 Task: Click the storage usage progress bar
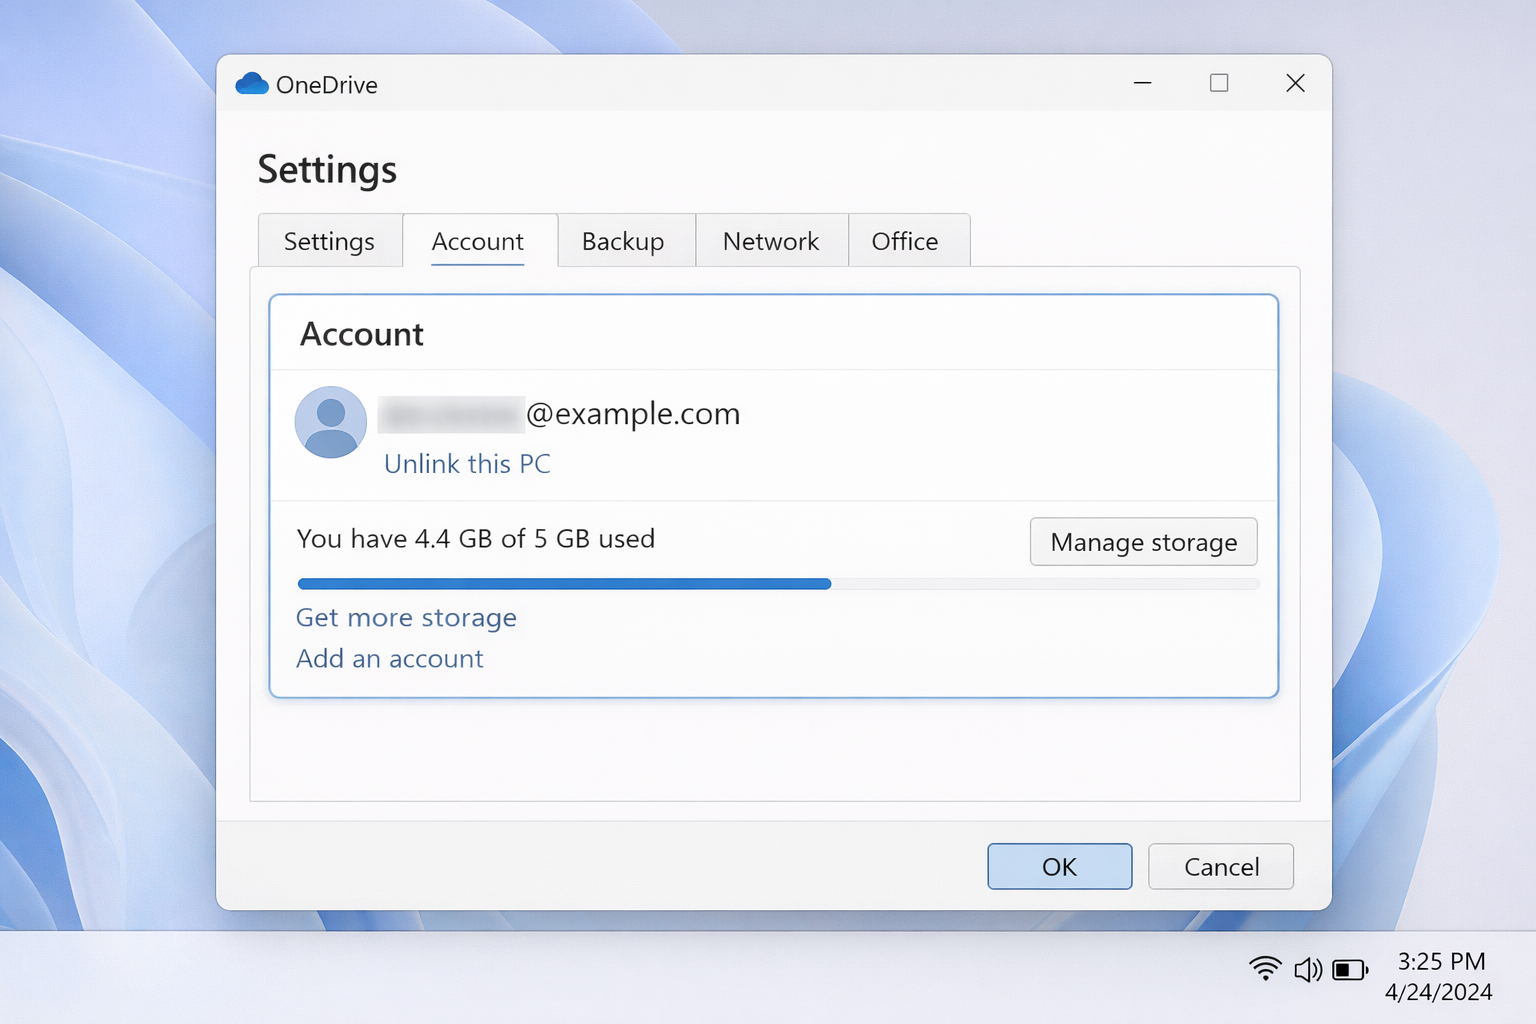(x=778, y=584)
